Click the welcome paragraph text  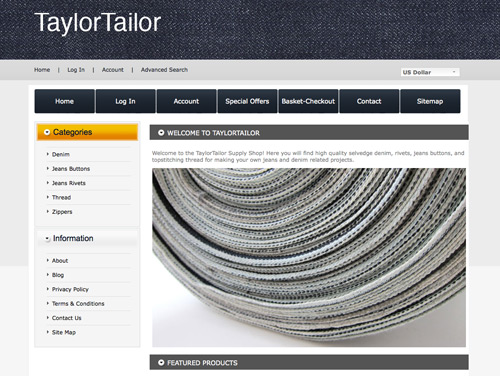tap(308, 156)
